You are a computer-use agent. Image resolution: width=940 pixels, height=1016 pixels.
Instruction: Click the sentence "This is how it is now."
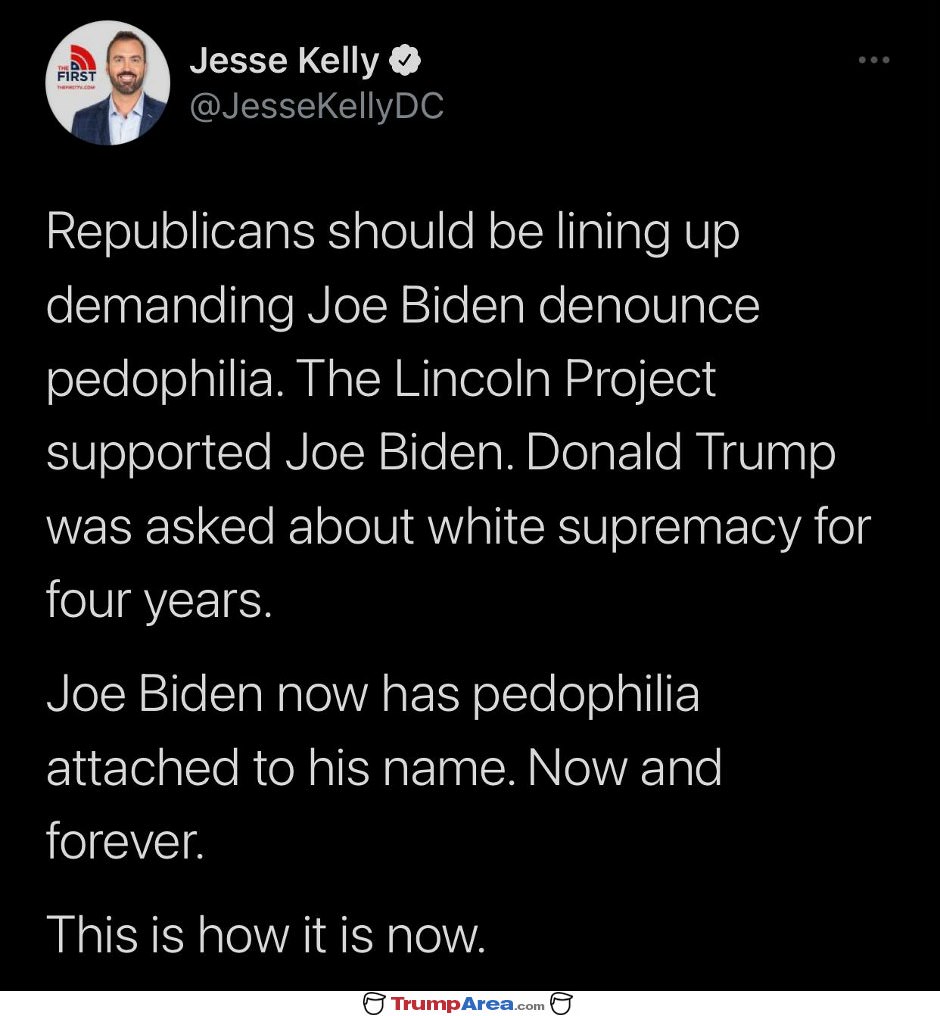[266, 935]
